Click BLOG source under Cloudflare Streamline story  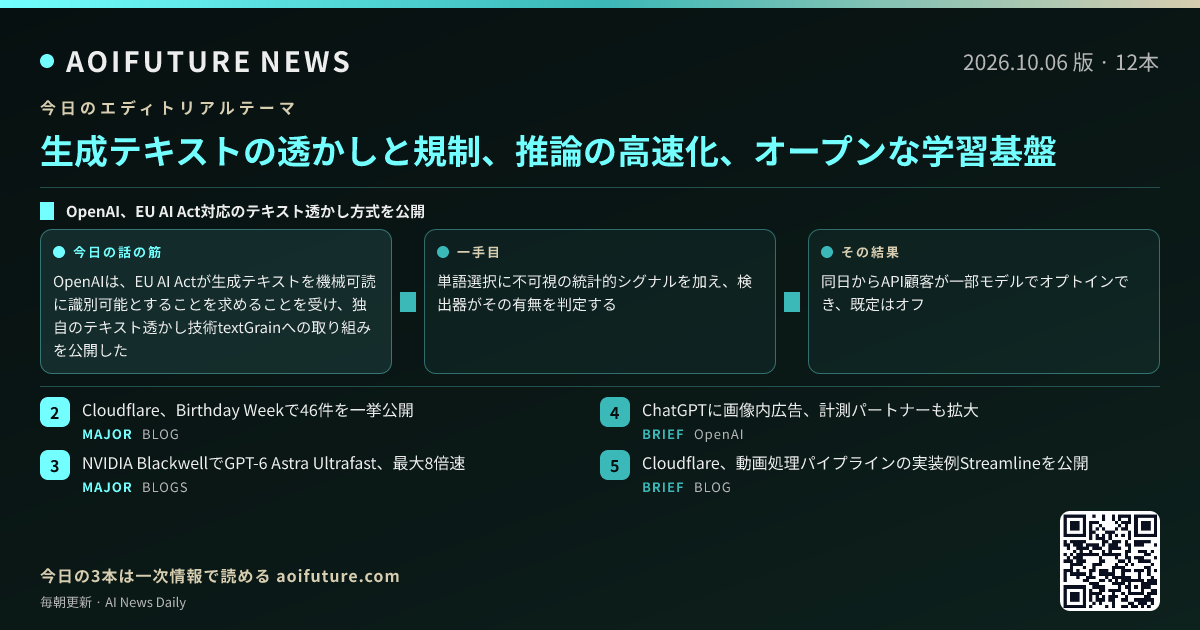[713, 487]
